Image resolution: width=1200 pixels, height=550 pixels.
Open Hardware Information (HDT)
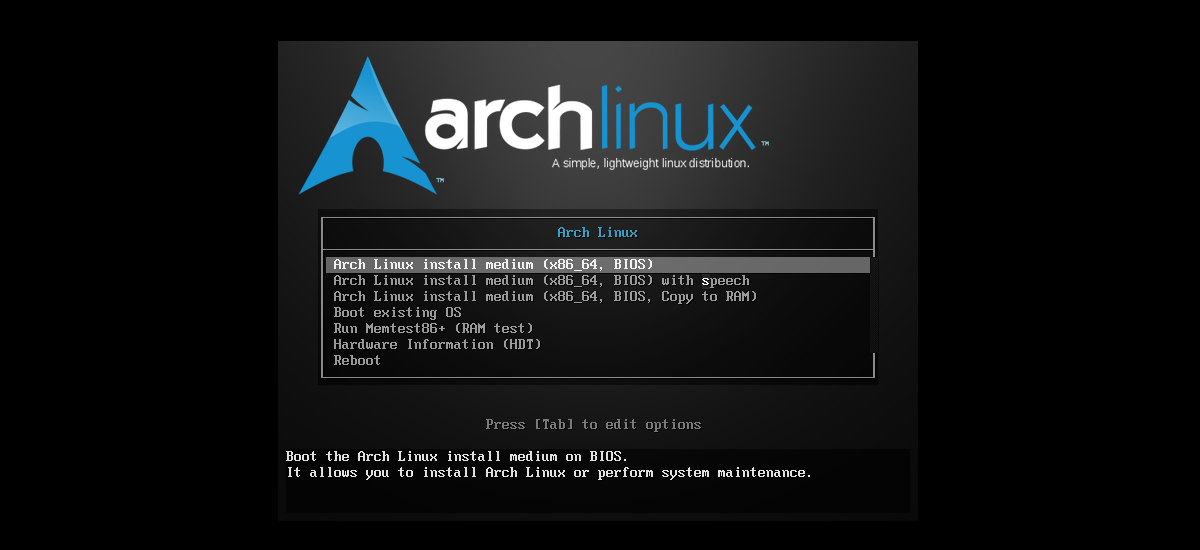[x=437, y=345]
